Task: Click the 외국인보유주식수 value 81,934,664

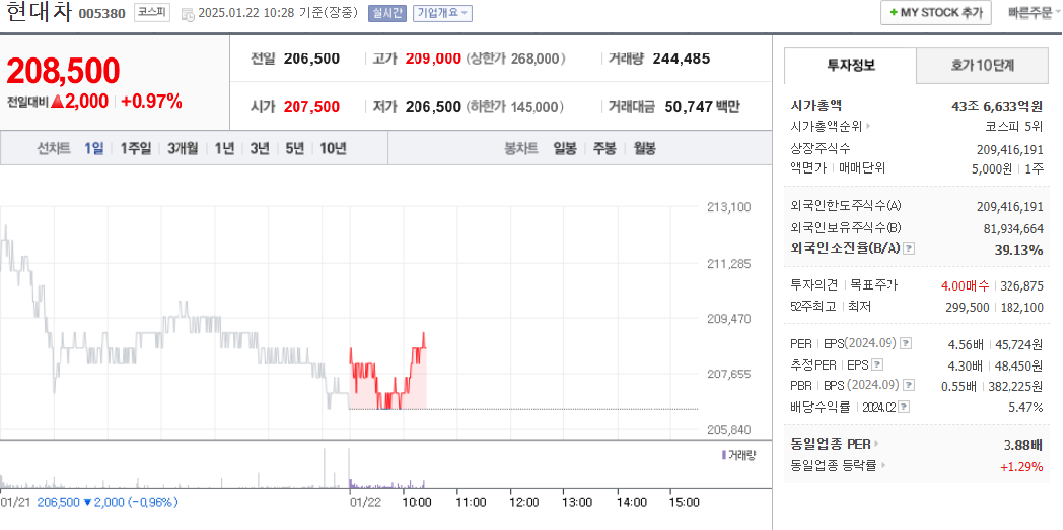Action: [x=1014, y=228]
